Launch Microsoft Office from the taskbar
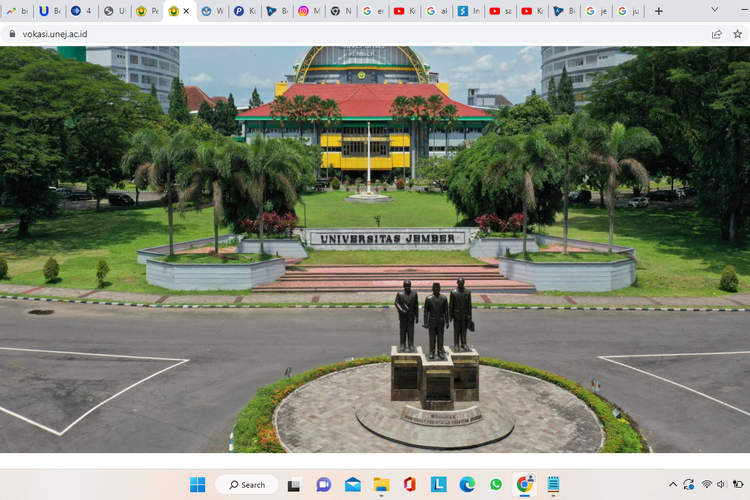Screen dimensions: 750x500 tap(410, 485)
